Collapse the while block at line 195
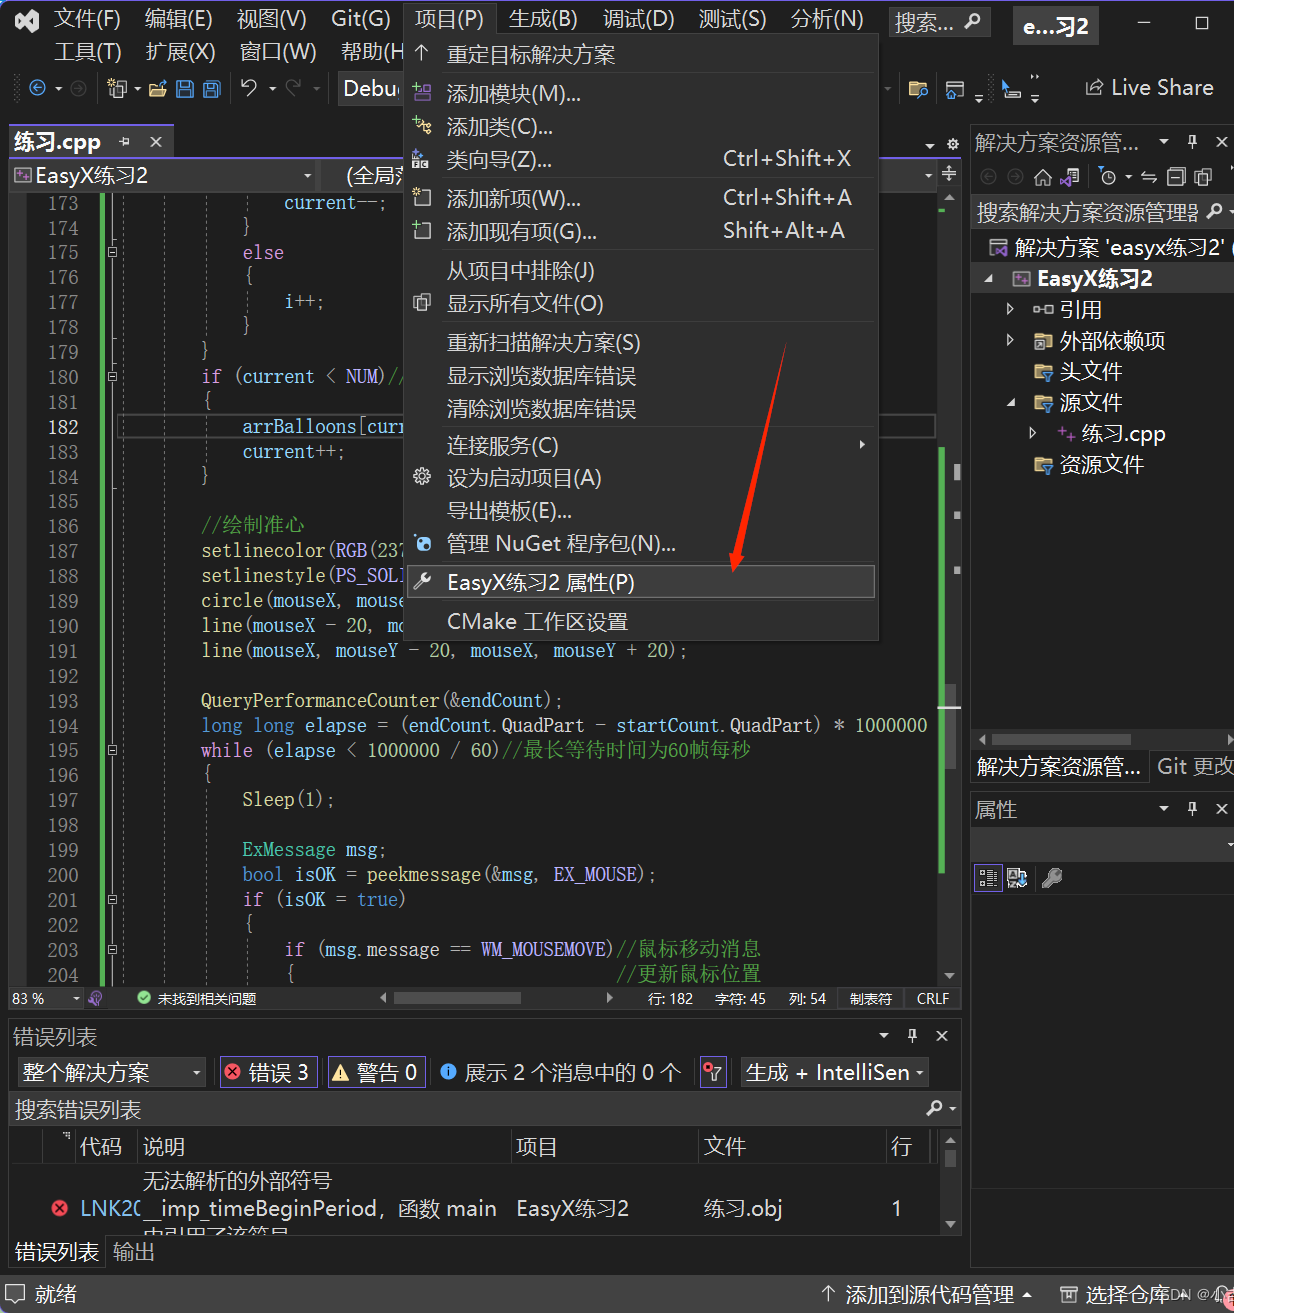This screenshot has width=1289, height=1313. [x=112, y=750]
